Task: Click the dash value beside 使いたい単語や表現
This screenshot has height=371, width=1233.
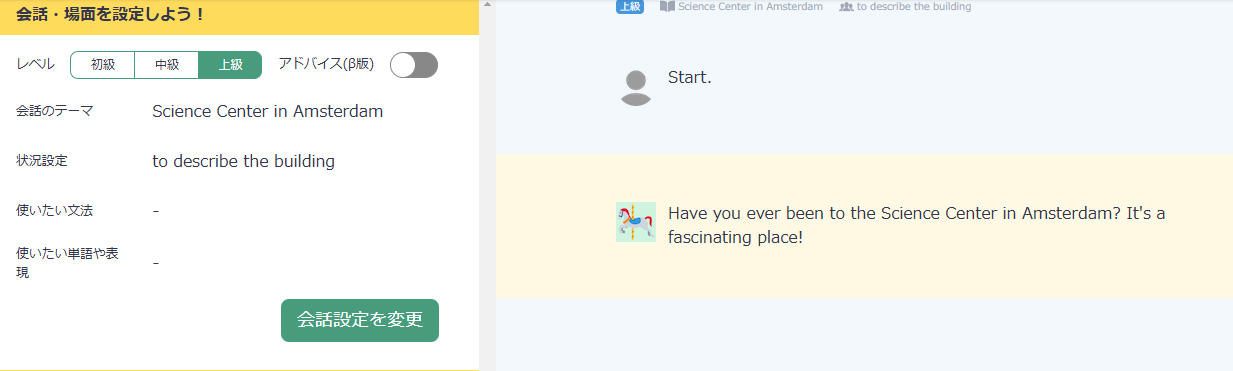Action: [x=156, y=263]
